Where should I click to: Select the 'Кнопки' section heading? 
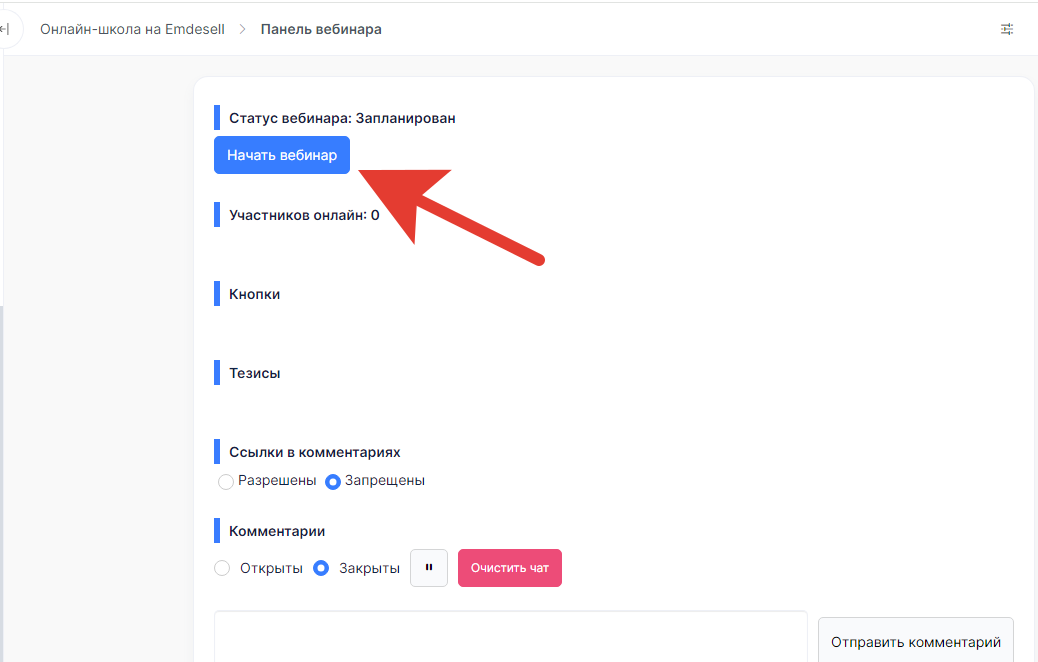(x=254, y=294)
